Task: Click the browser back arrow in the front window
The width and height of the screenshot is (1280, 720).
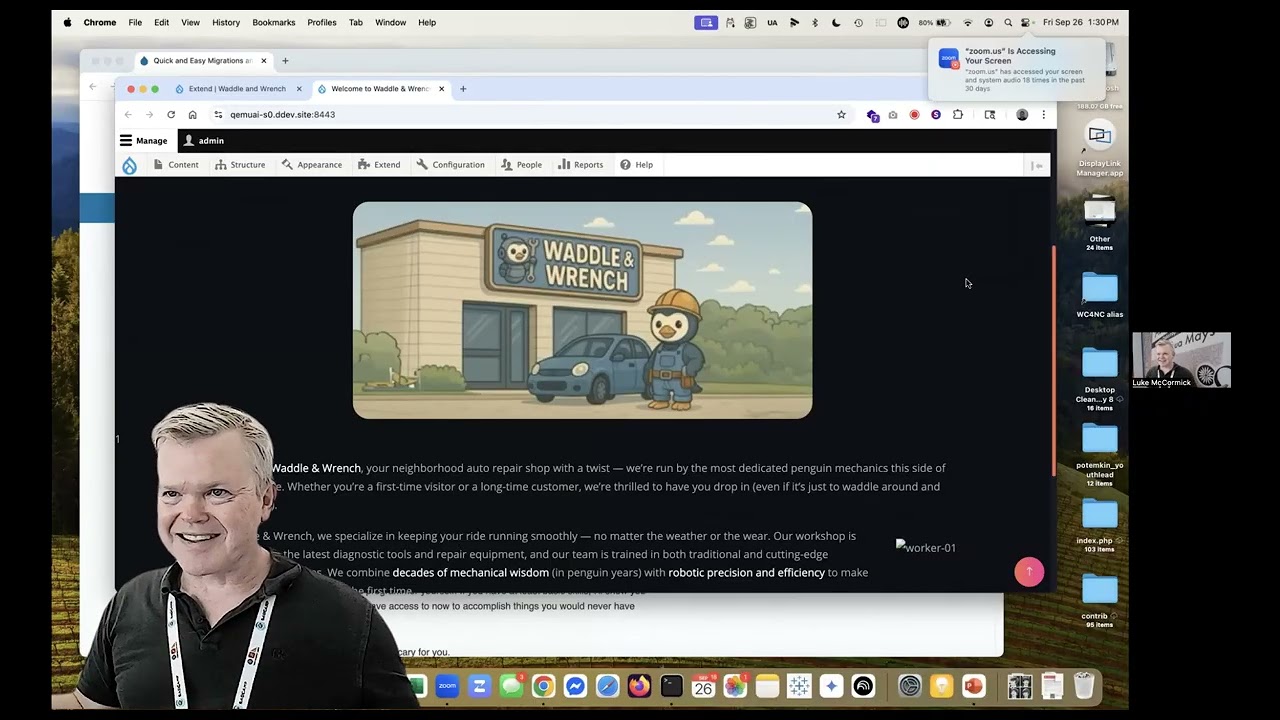Action: pyautogui.click(x=128, y=115)
